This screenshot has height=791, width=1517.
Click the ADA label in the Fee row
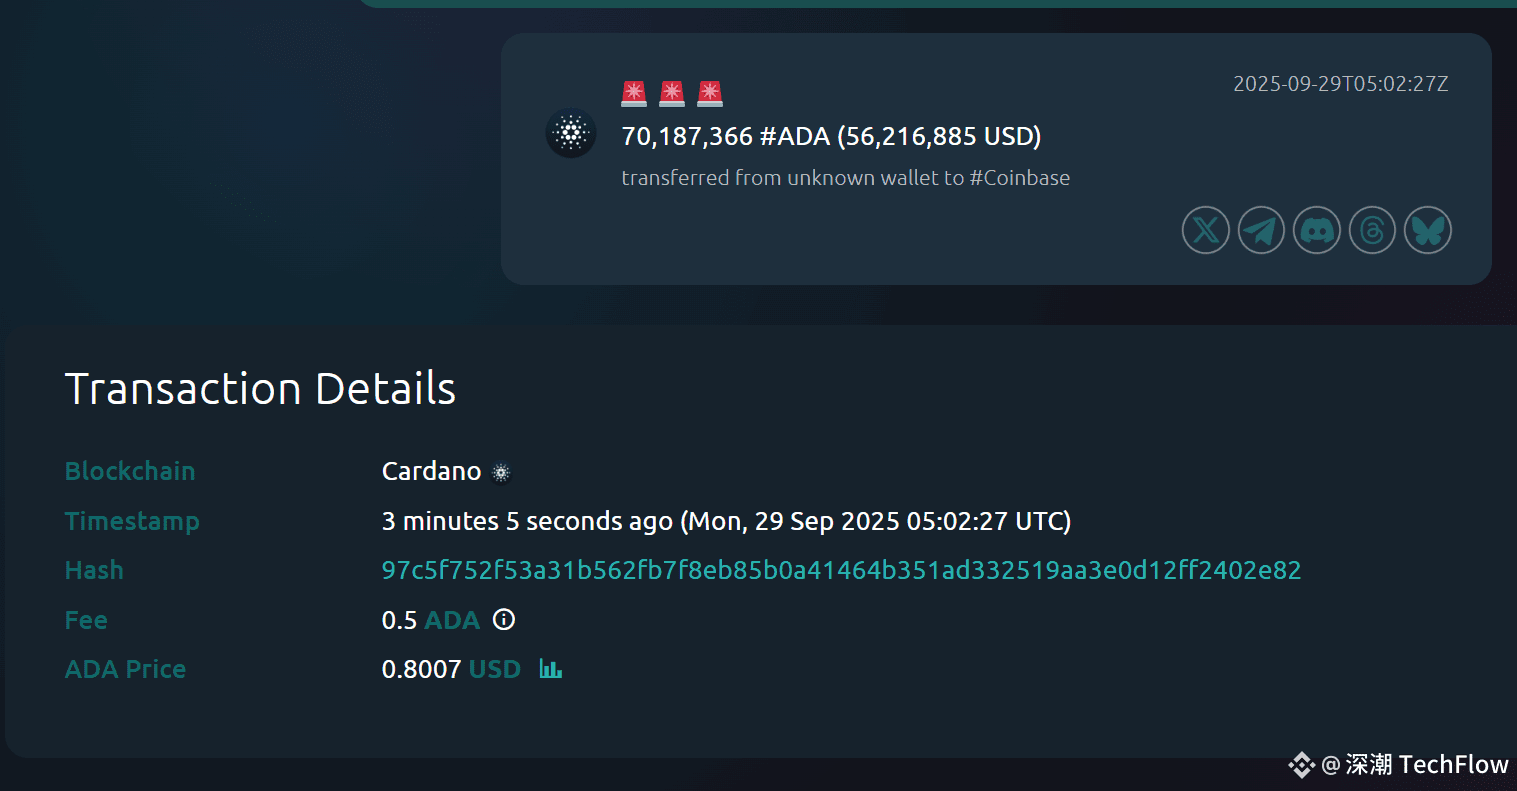[452, 620]
